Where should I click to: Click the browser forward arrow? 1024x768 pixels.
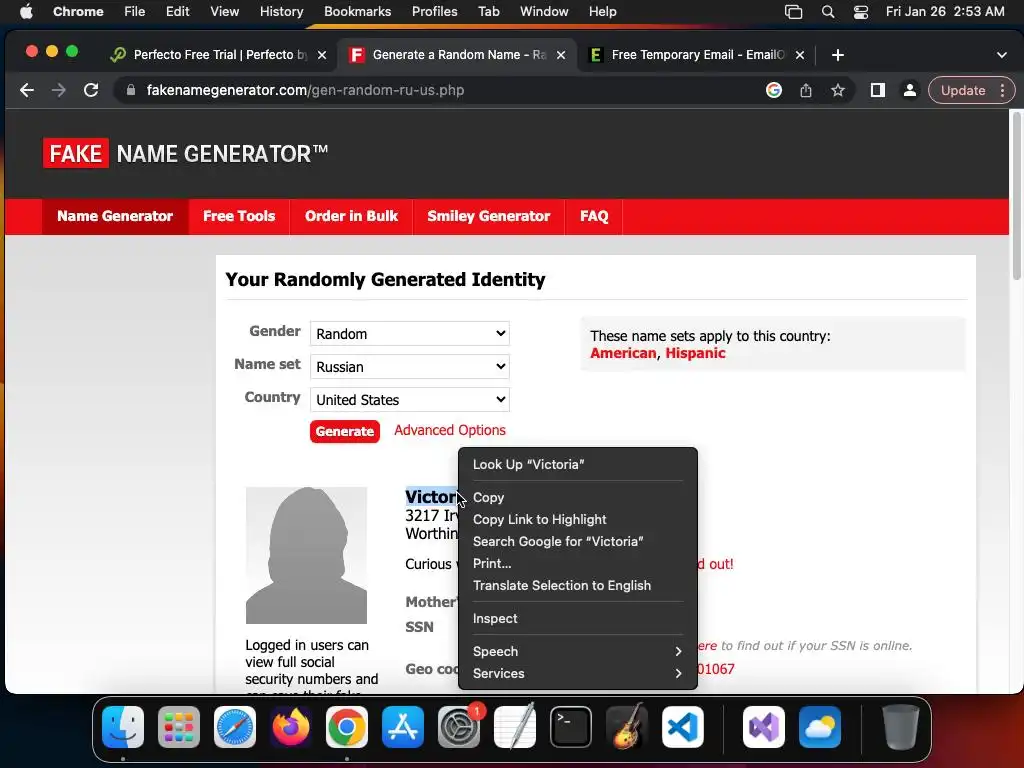point(59,90)
